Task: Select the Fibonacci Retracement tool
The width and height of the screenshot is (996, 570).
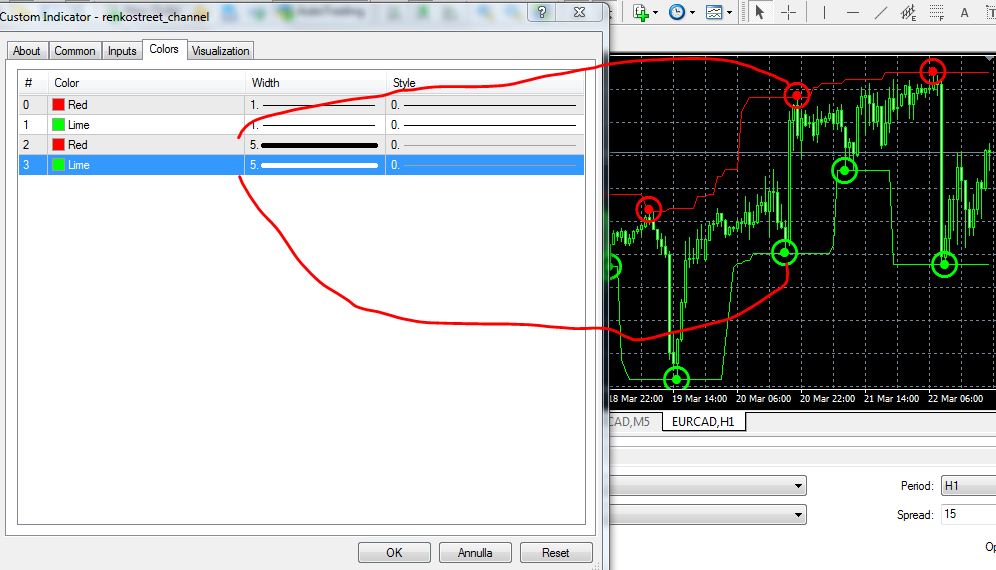Action: coord(936,12)
